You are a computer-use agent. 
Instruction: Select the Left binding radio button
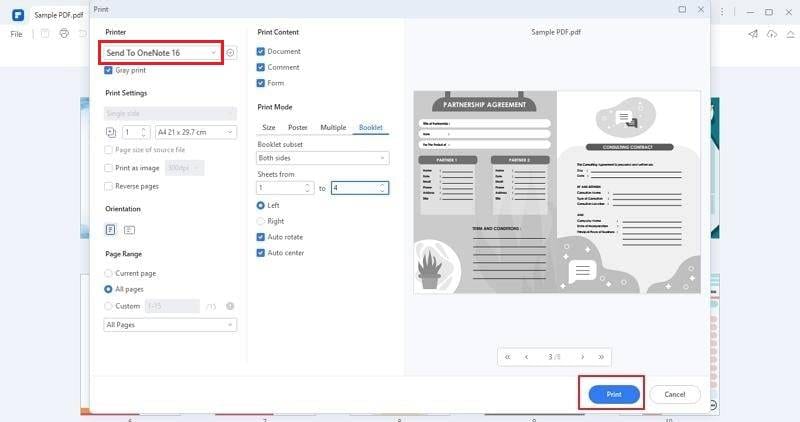(261, 205)
